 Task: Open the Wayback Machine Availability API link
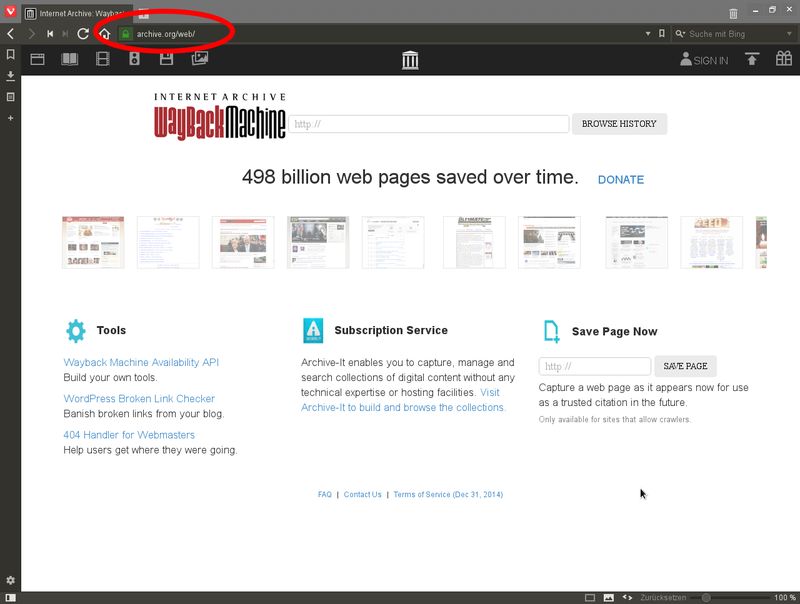(141, 362)
